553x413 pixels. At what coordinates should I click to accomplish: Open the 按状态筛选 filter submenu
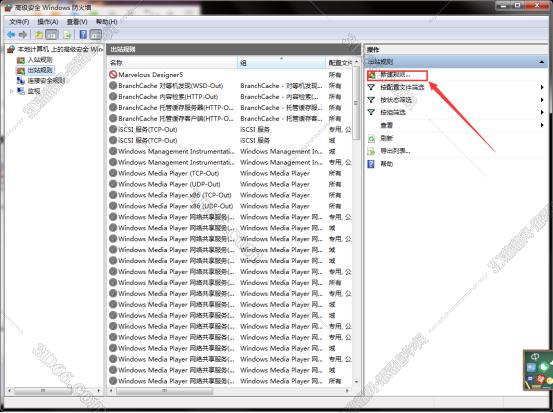(x=396, y=100)
